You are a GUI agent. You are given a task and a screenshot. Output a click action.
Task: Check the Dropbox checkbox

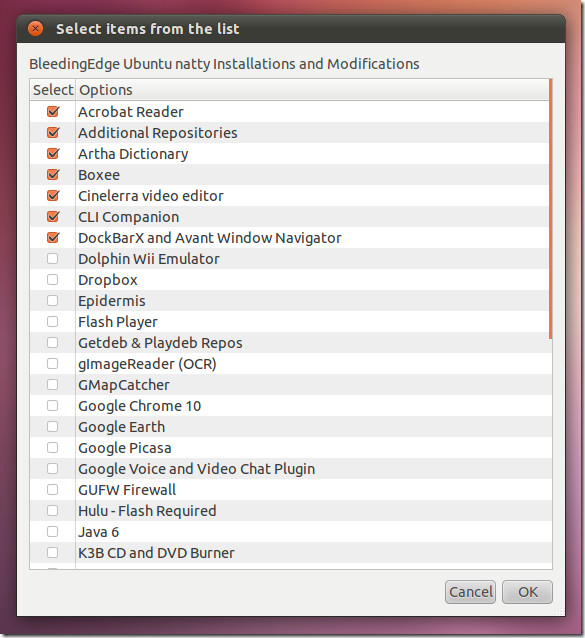pyautogui.click(x=52, y=280)
